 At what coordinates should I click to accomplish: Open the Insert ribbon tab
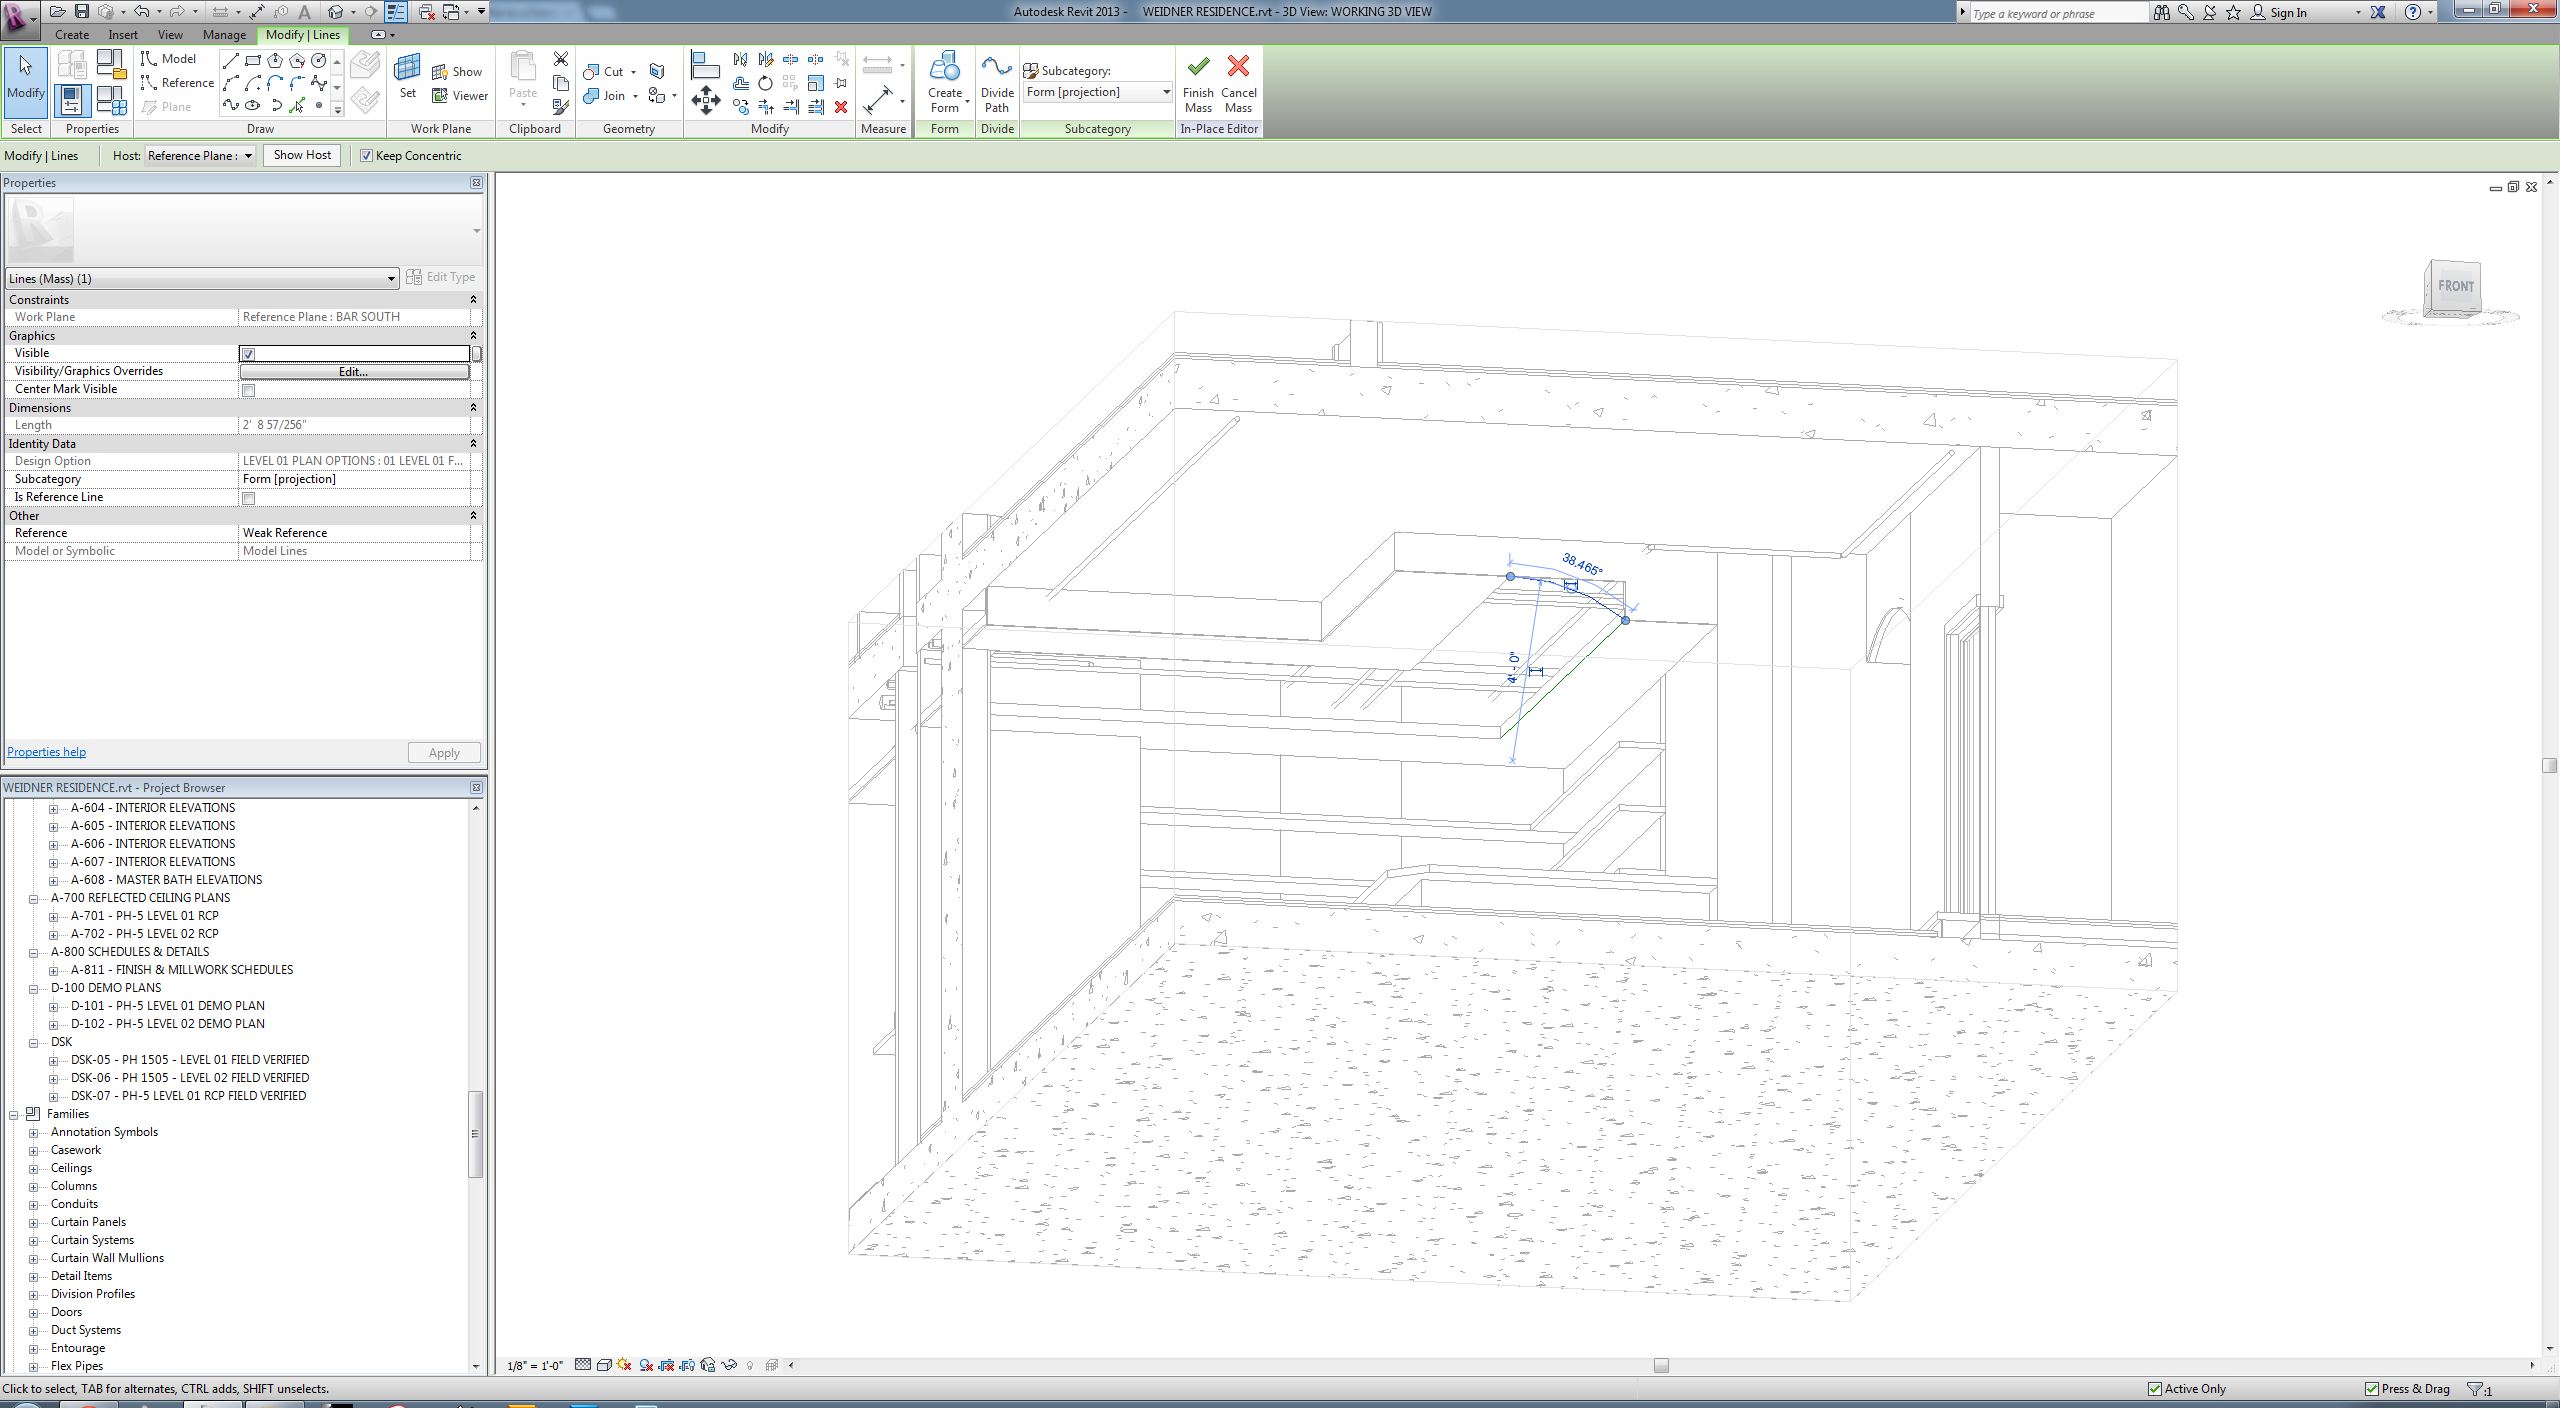pyautogui.click(x=123, y=35)
